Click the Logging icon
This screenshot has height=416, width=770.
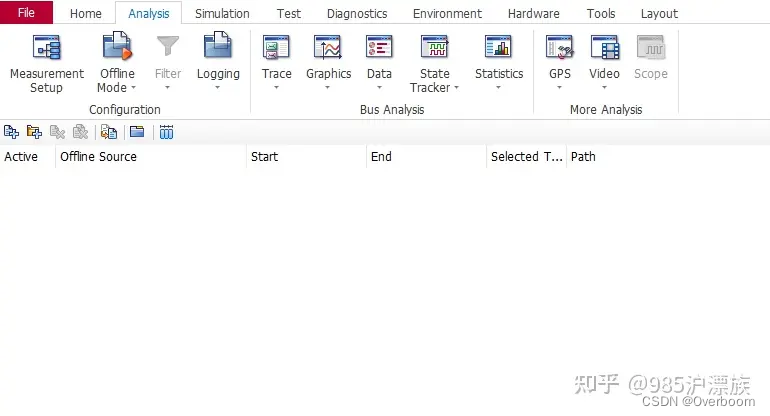click(x=218, y=46)
